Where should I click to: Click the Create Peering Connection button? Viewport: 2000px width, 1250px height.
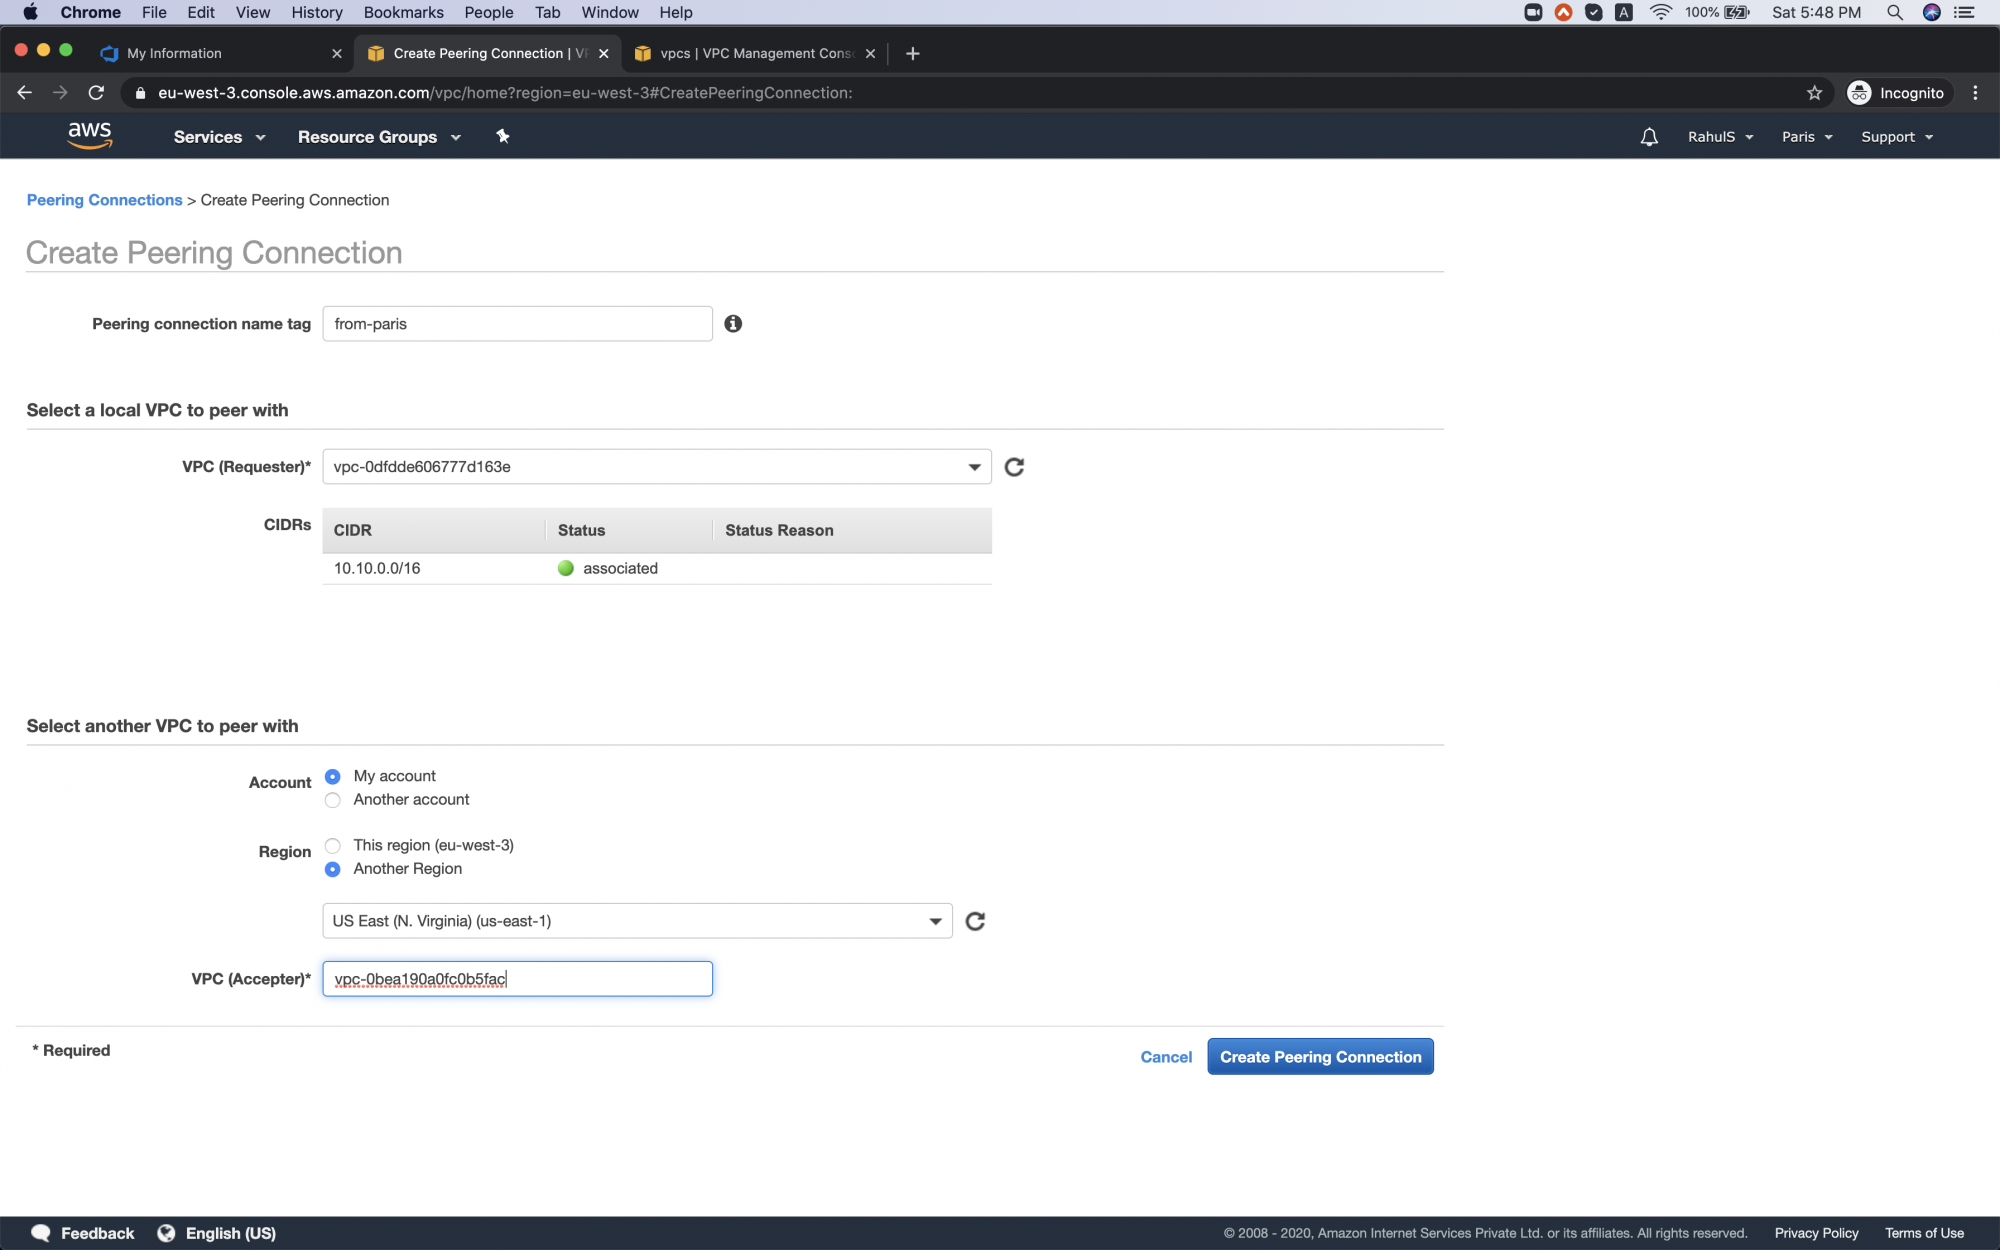coord(1320,1056)
